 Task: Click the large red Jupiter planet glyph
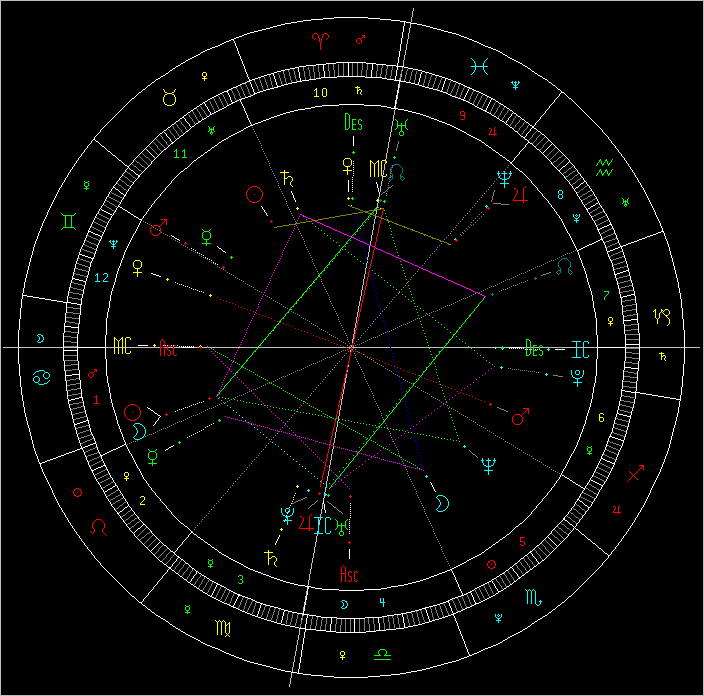[x=519, y=196]
